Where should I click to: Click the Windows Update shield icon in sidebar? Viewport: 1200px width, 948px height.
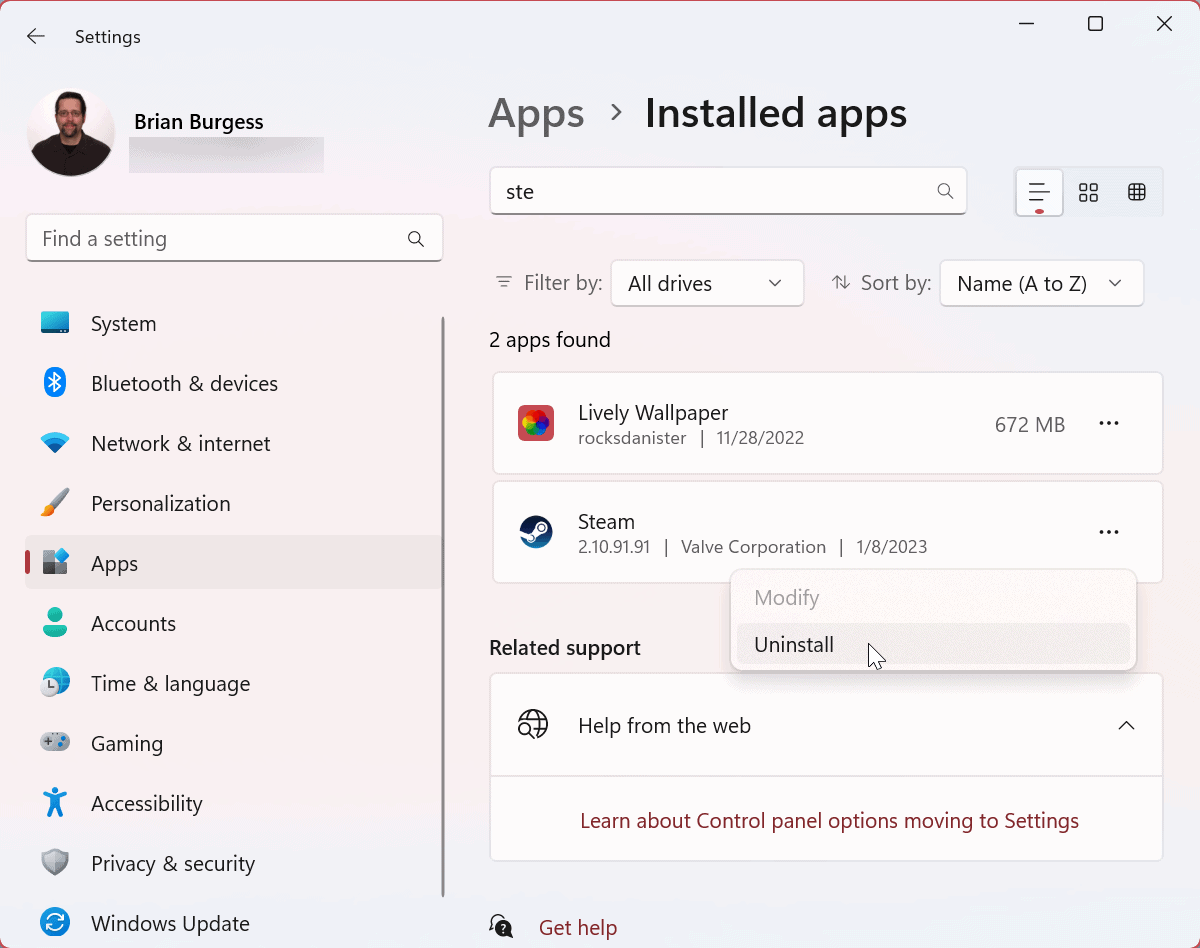(55, 922)
